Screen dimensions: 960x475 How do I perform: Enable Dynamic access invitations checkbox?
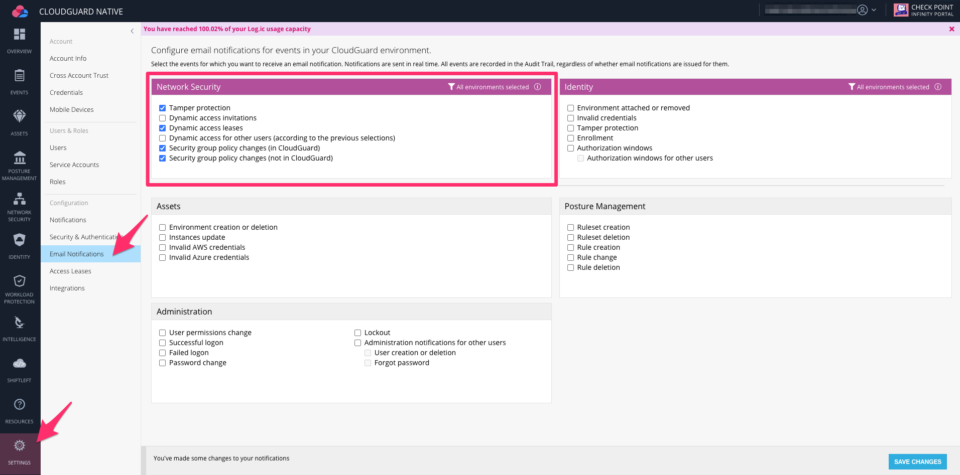pyautogui.click(x=162, y=118)
